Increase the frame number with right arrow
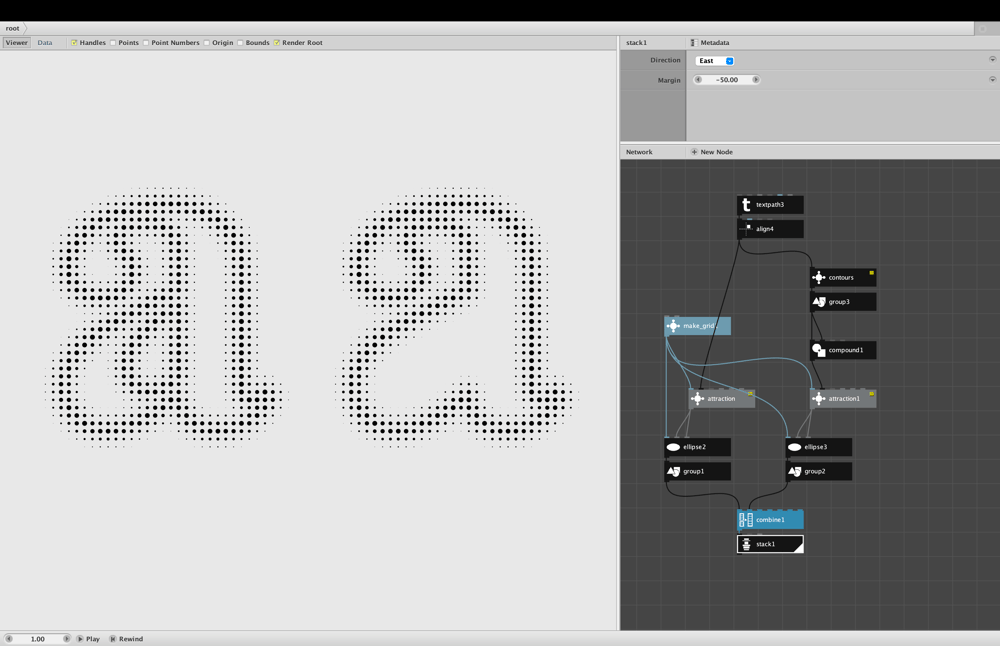This screenshot has height=646, width=1000. click(x=66, y=638)
